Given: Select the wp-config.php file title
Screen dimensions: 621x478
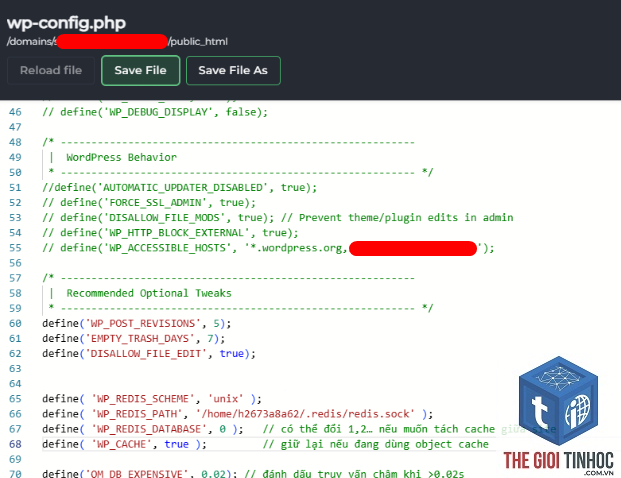Looking at the screenshot, I should pyautogui.click(x=66, y=23).
